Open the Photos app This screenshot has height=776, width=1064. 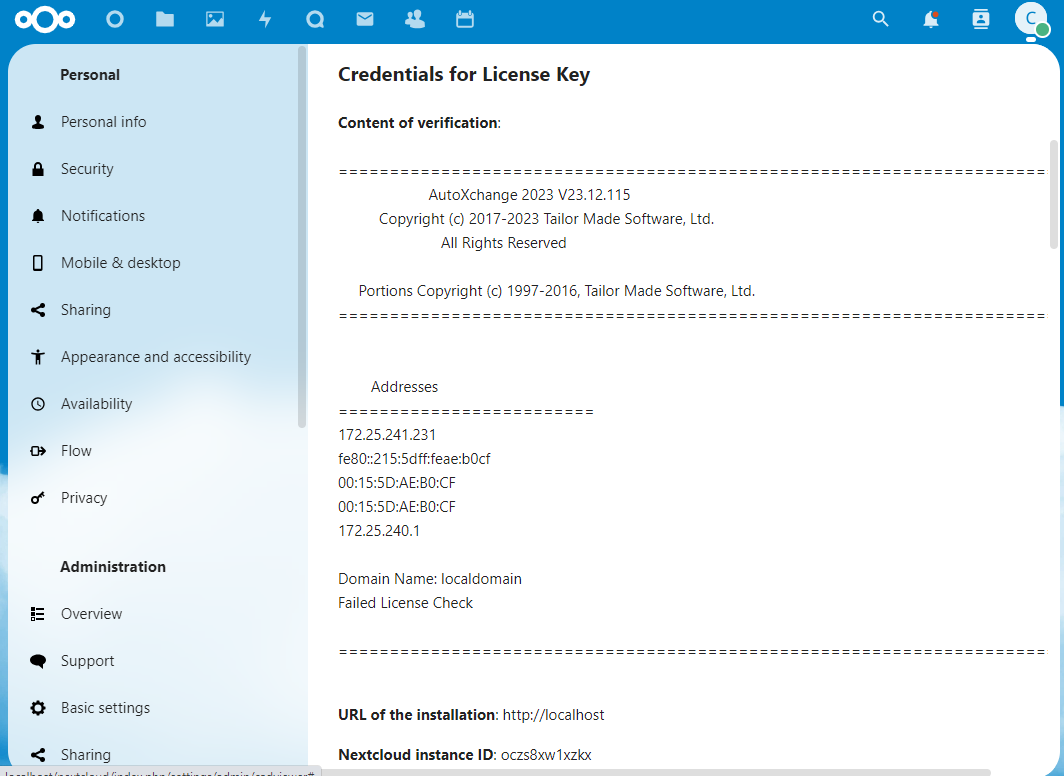215,20
